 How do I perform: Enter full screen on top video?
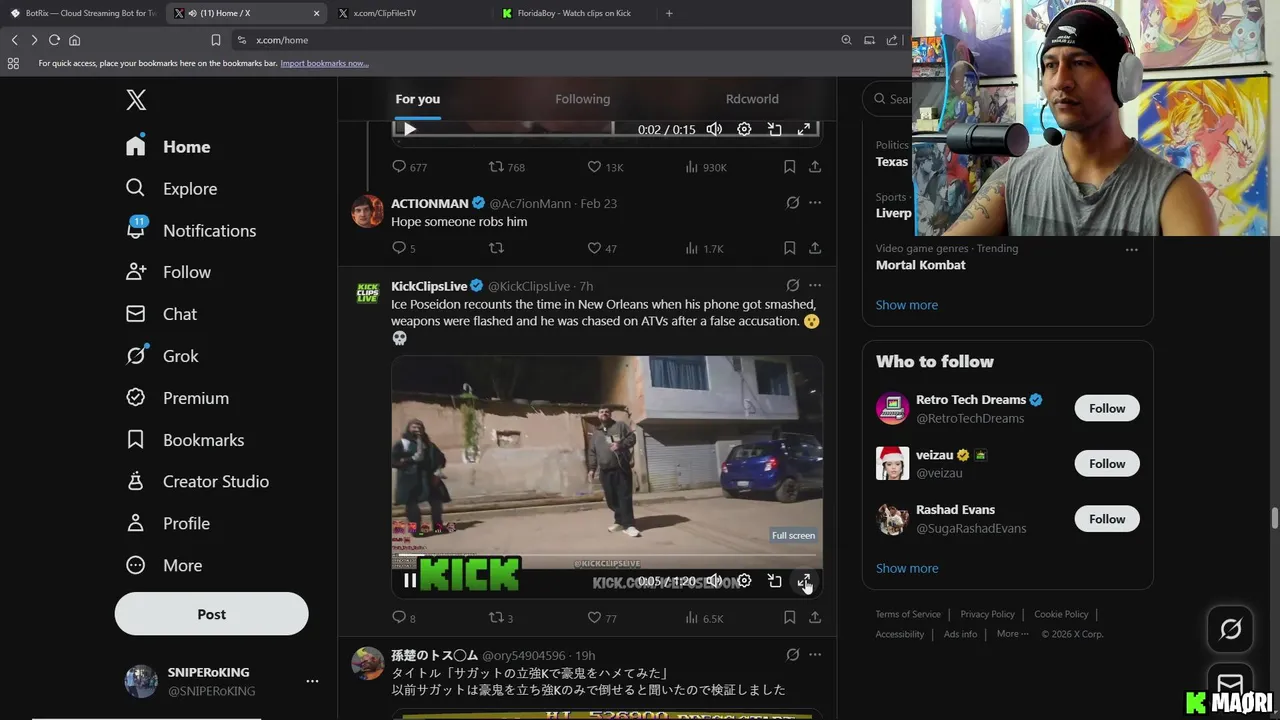[x=804, y=129]
